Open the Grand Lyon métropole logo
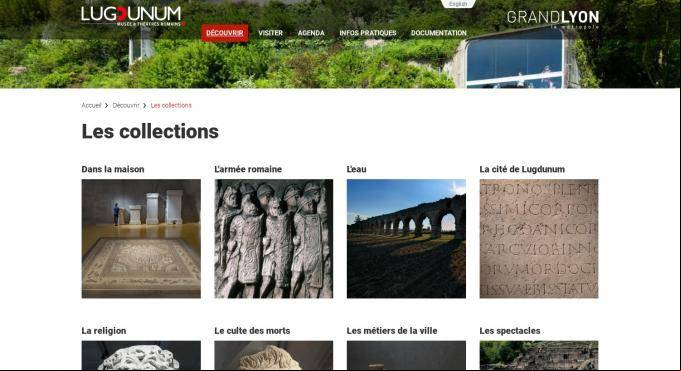 click(553, 19)
